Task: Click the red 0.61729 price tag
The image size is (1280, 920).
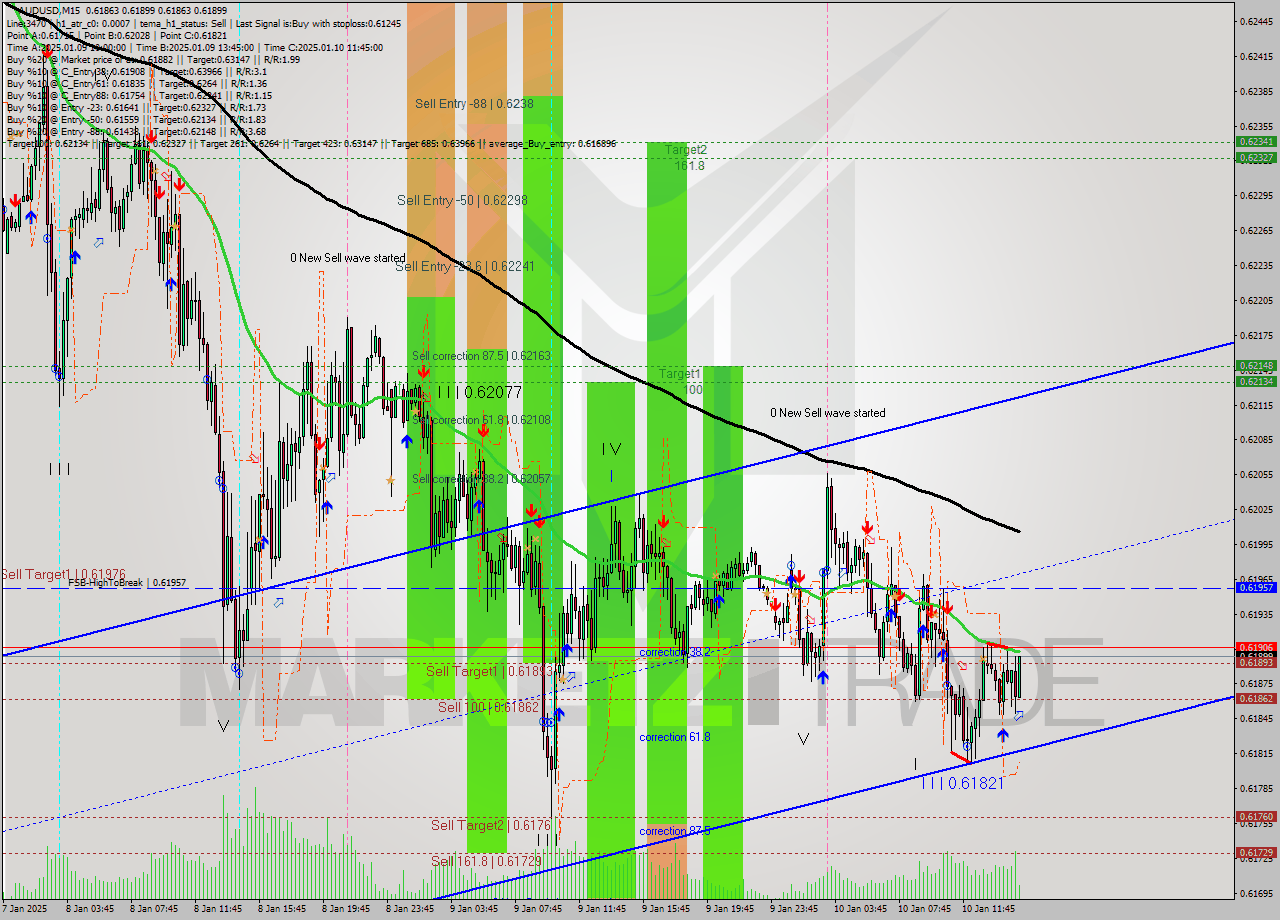Action: click(1256, 853)
